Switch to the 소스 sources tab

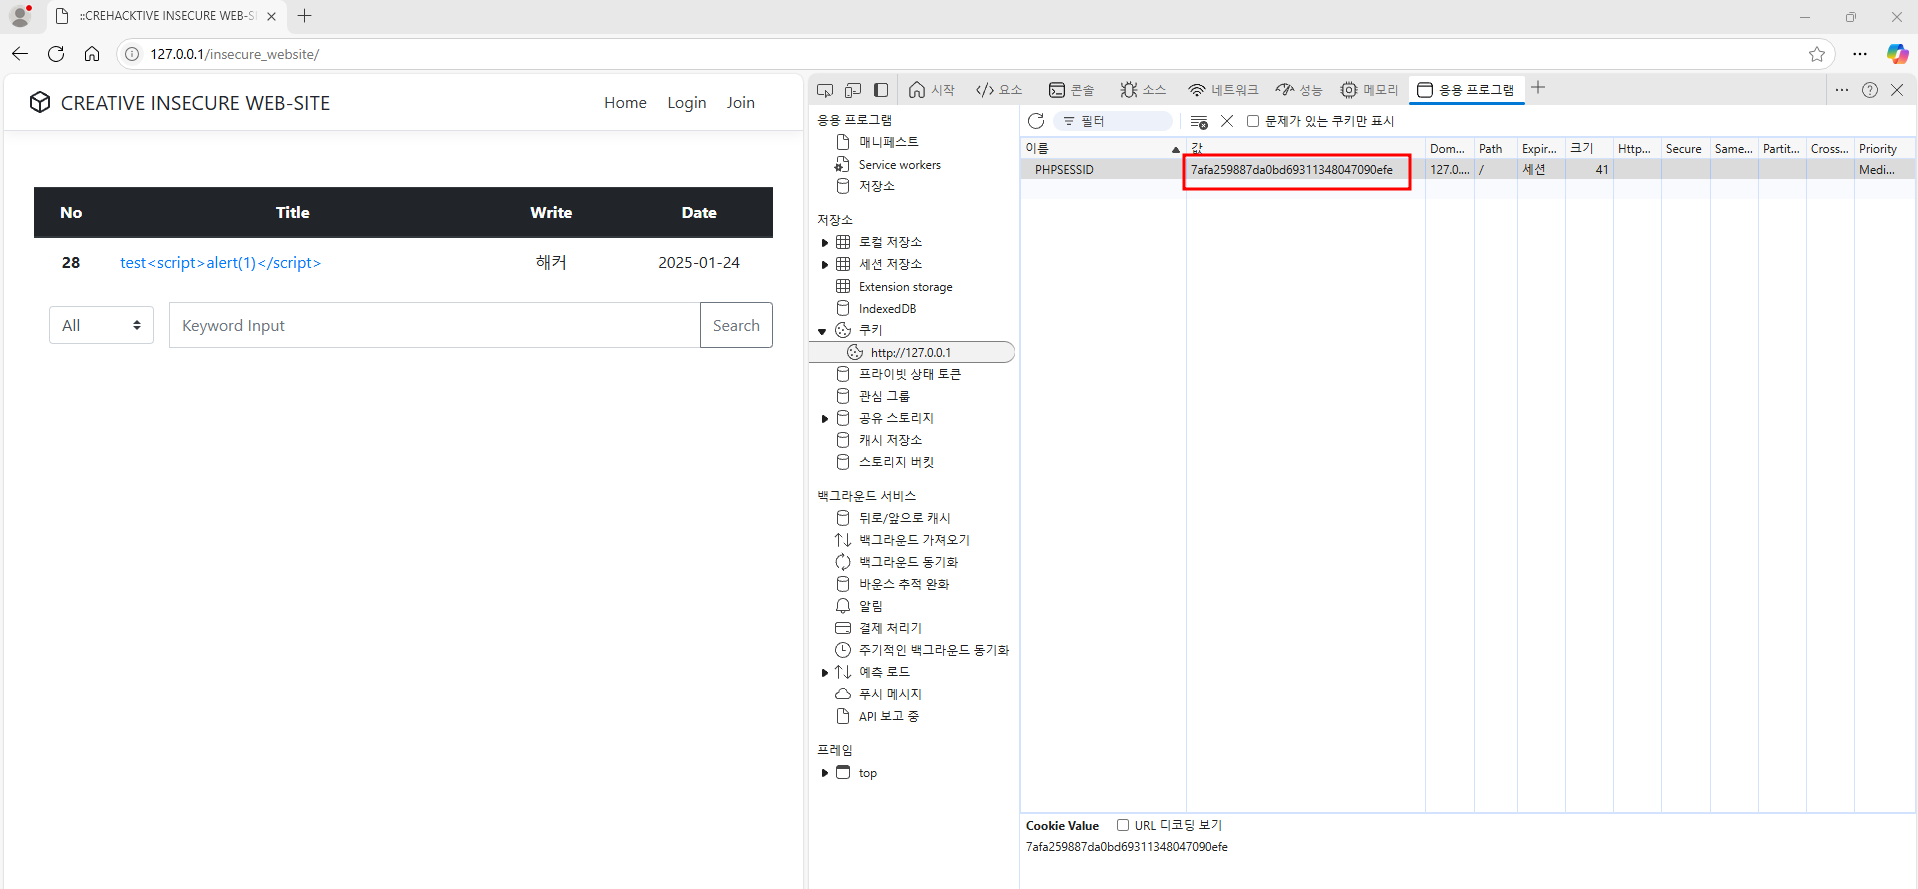1143,90
